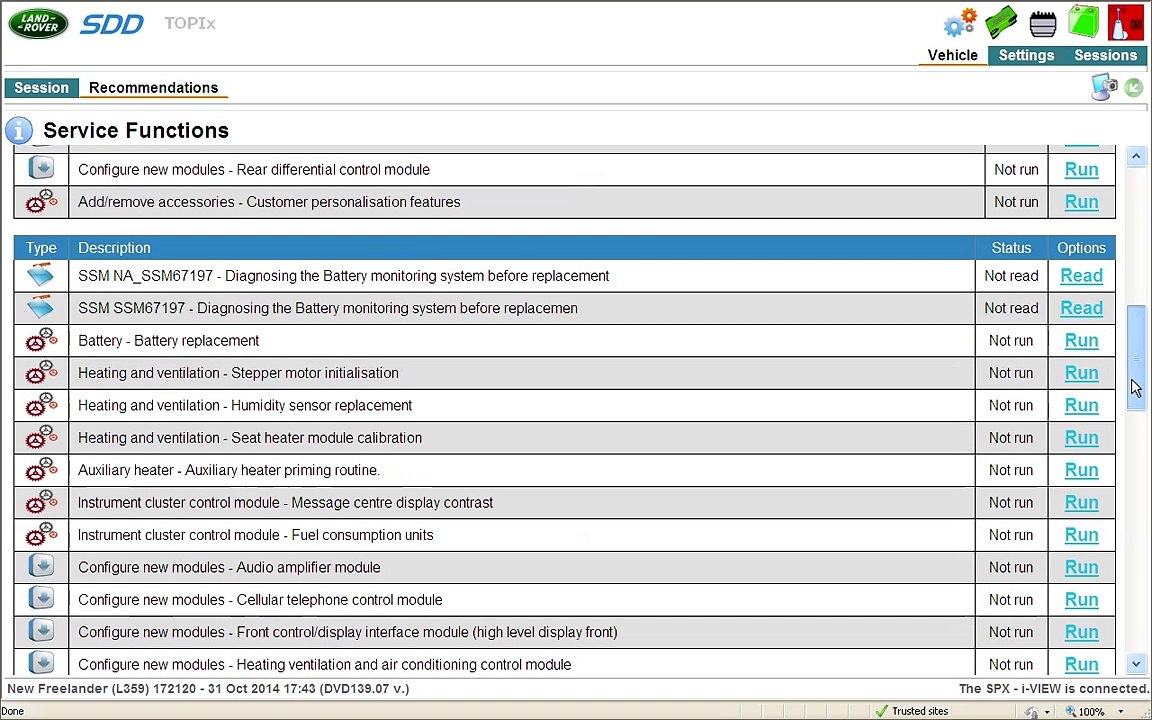Viewport: 1152px width, 720px height.
Task: Click bulletin icon for SSM SSM67197 row
Action: (x=40, y=308)
